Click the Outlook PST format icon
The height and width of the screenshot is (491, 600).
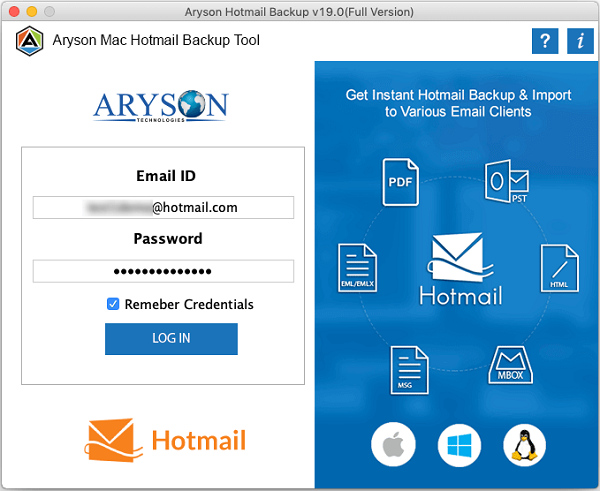click(x=507, y=181)
